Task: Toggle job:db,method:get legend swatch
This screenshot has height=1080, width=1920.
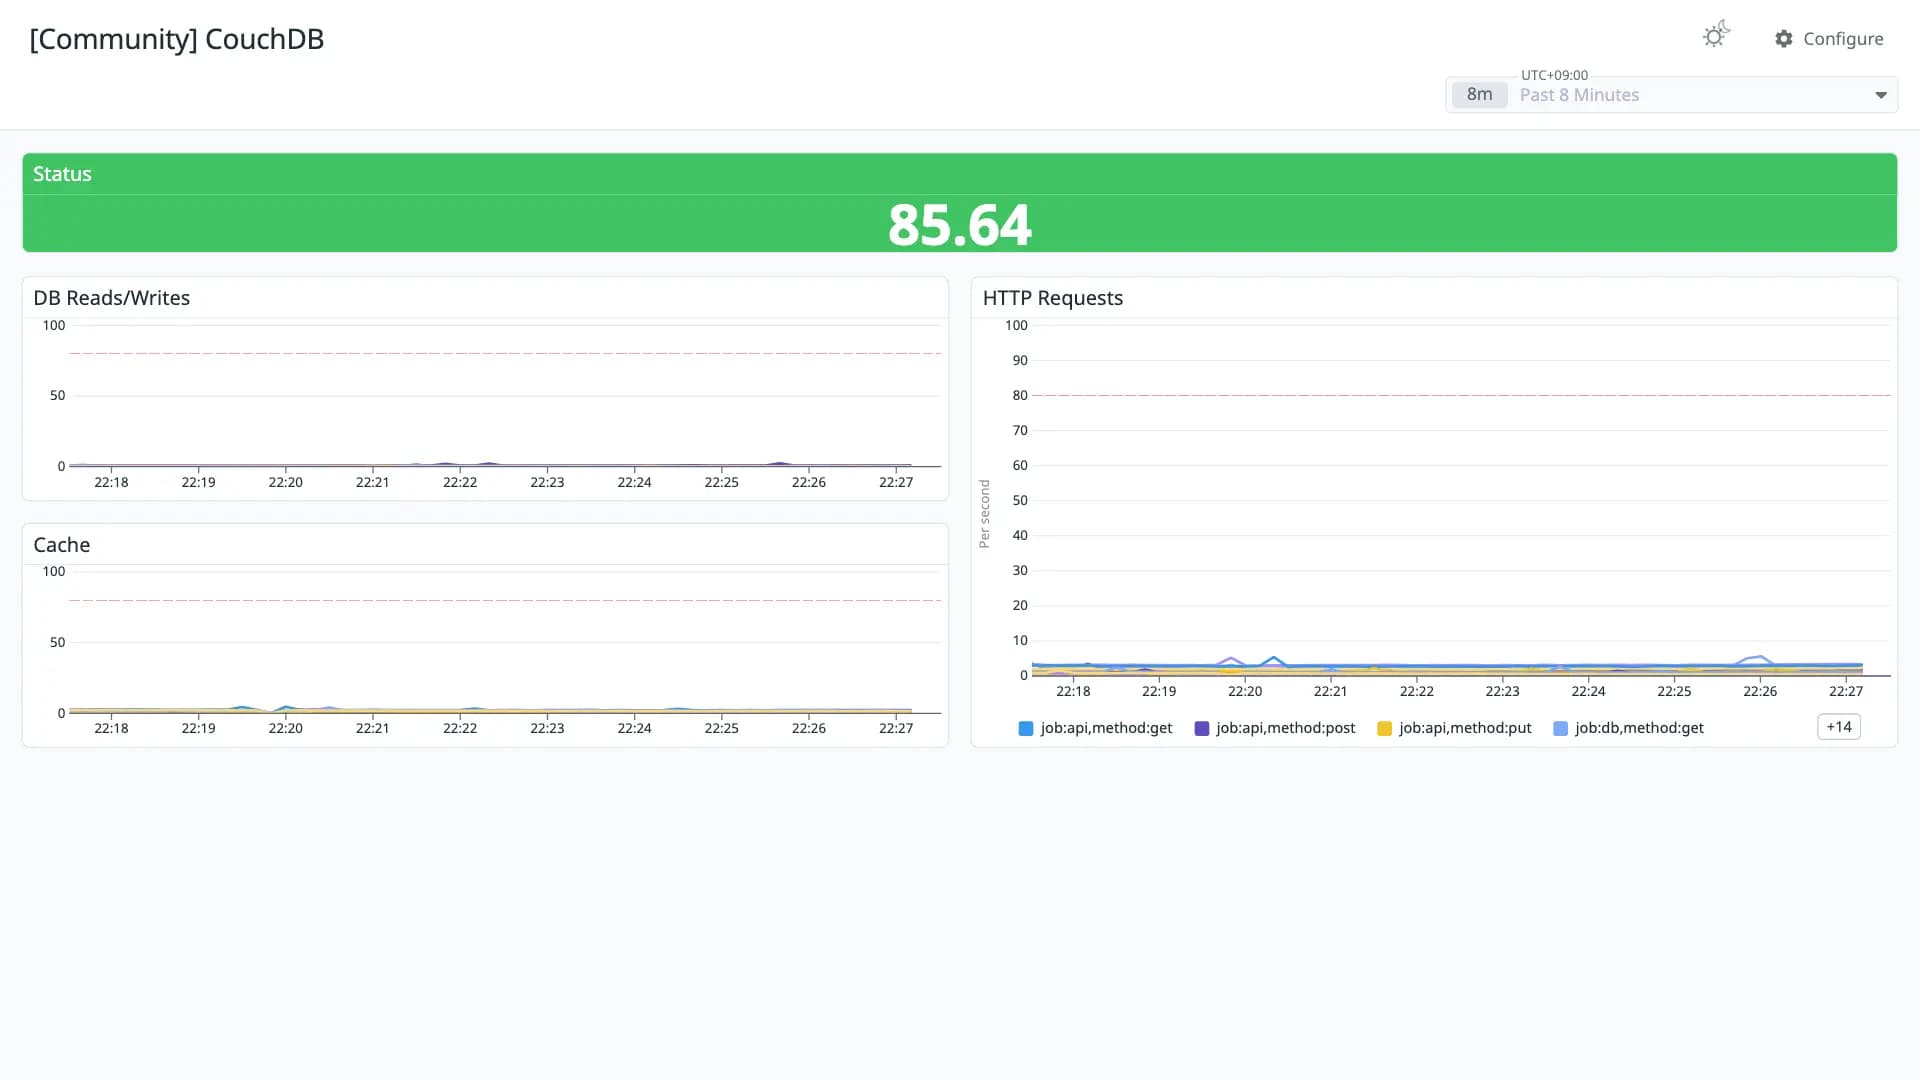Action: tap(1560, 729)
